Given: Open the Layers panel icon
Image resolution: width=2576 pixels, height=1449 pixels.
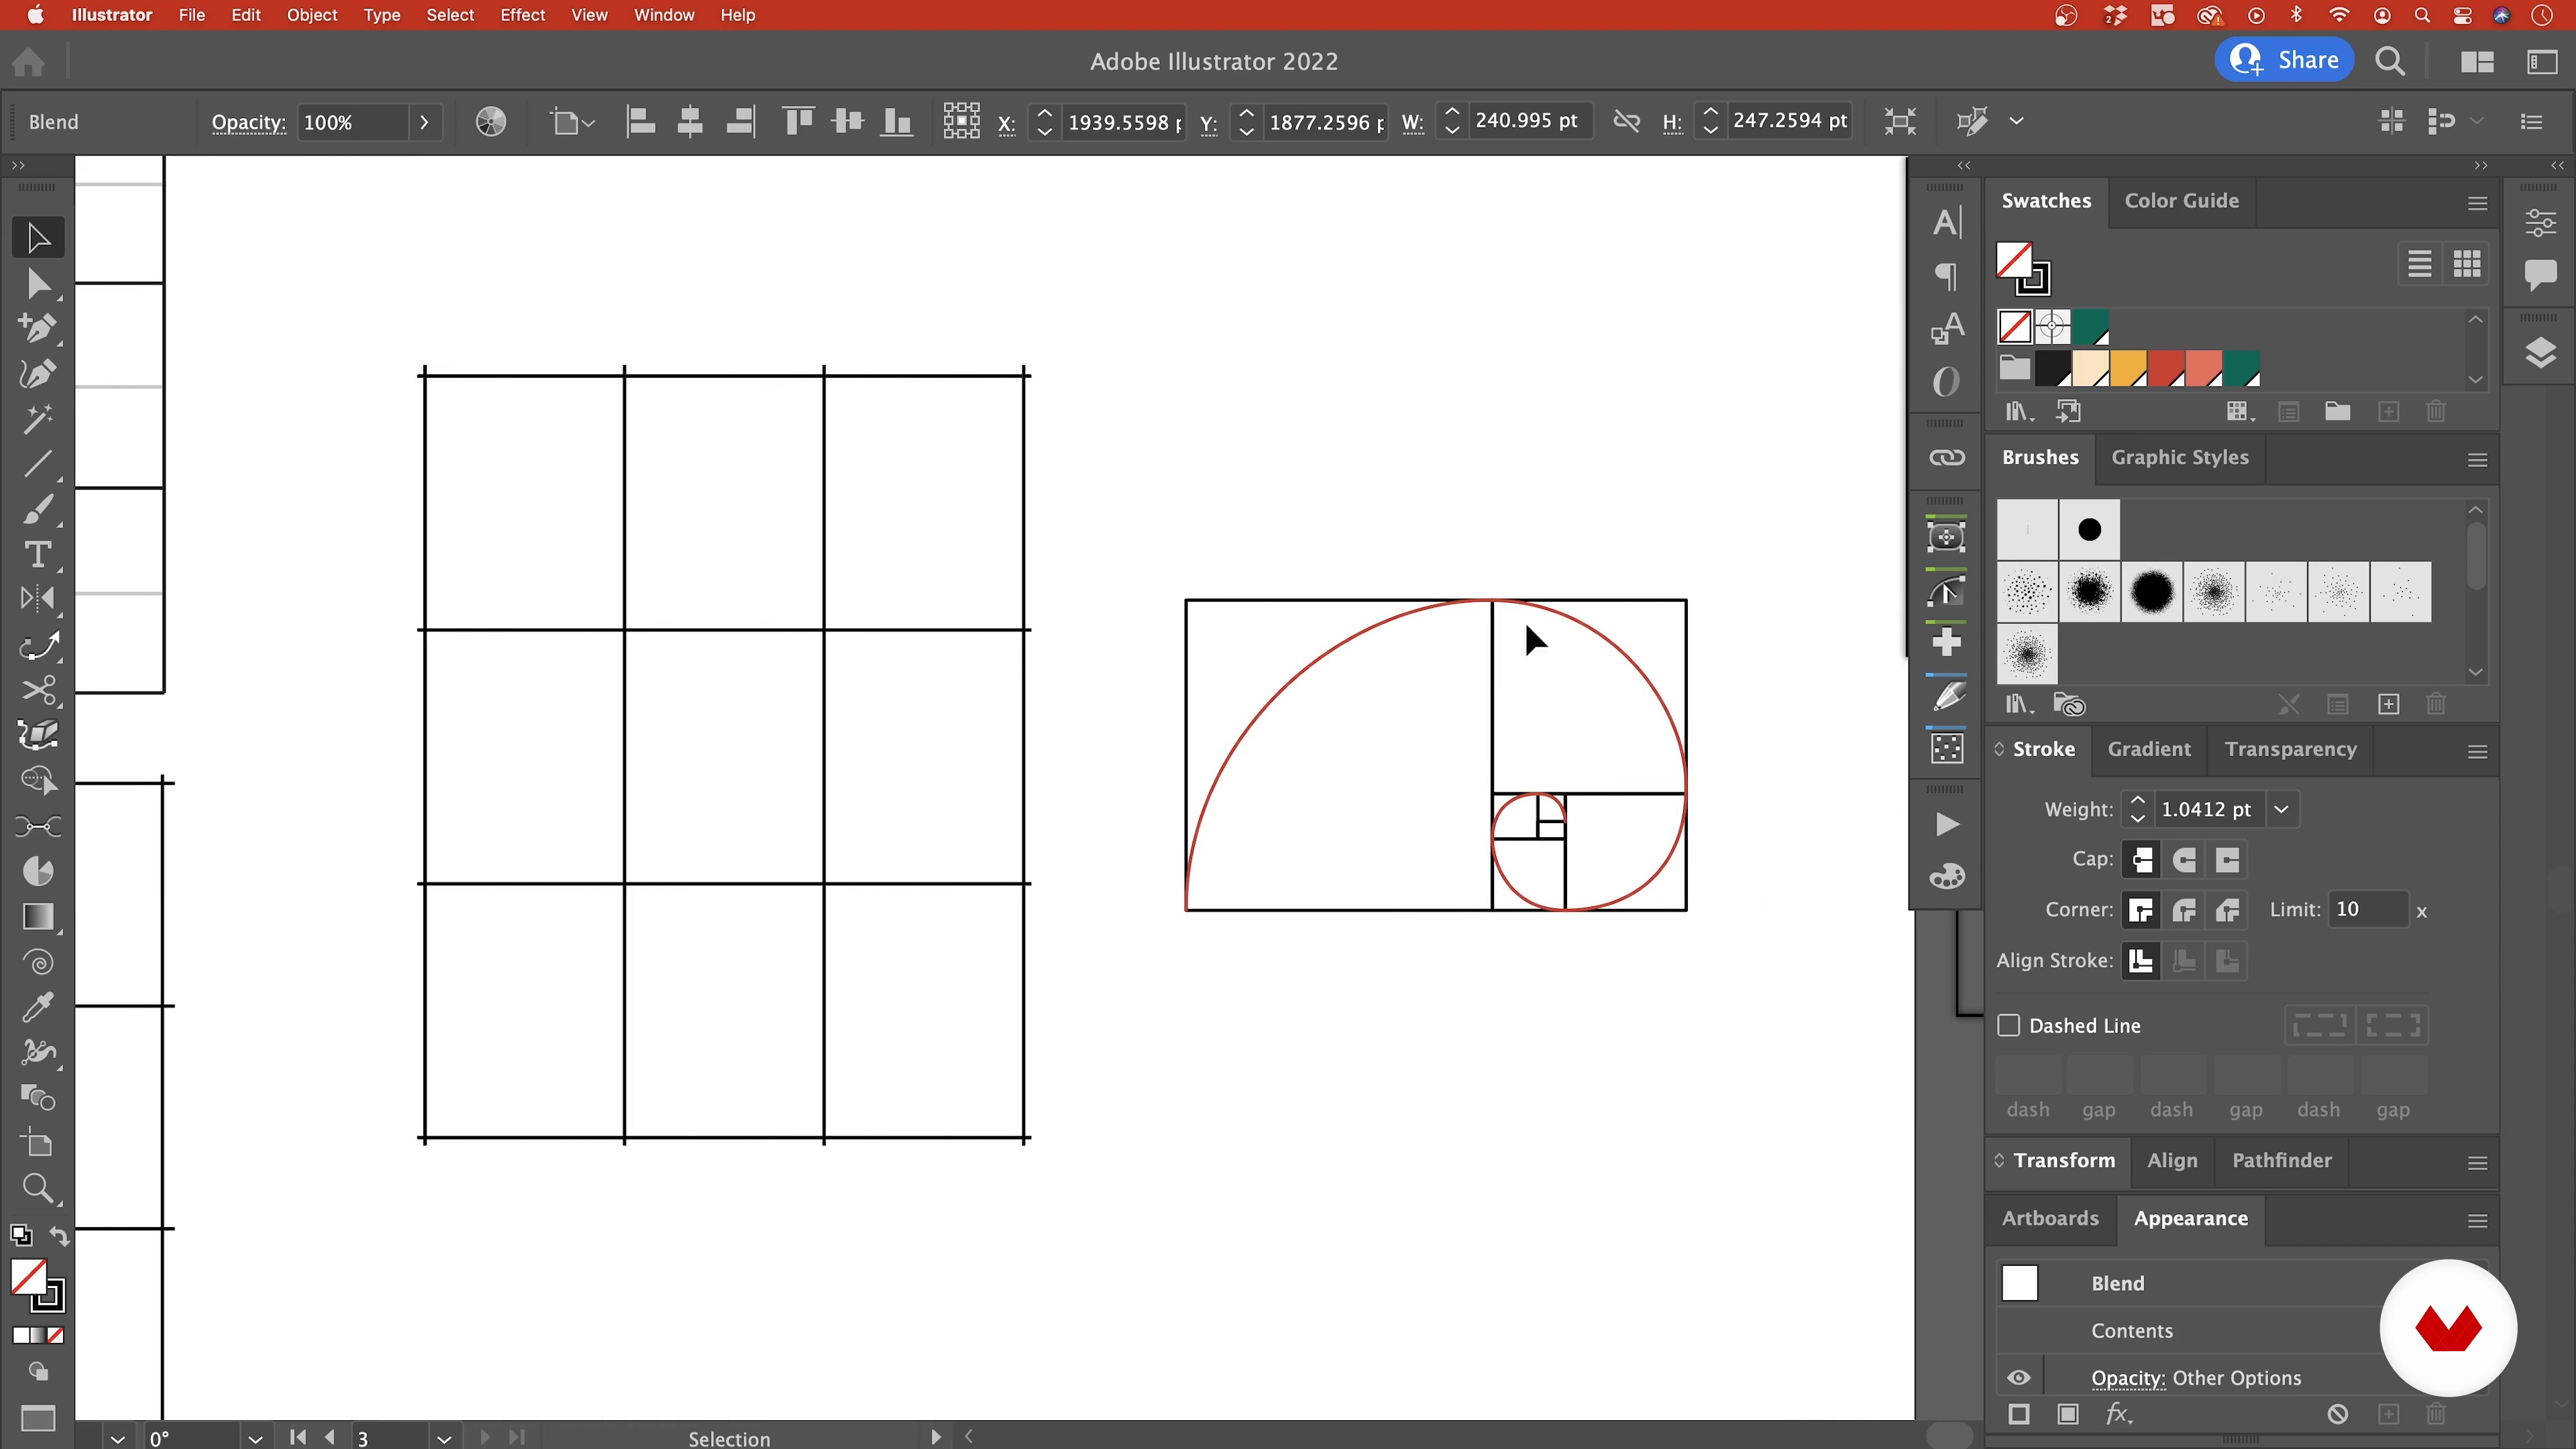Looking at the screenshot, I should [x=2540, y=353].
